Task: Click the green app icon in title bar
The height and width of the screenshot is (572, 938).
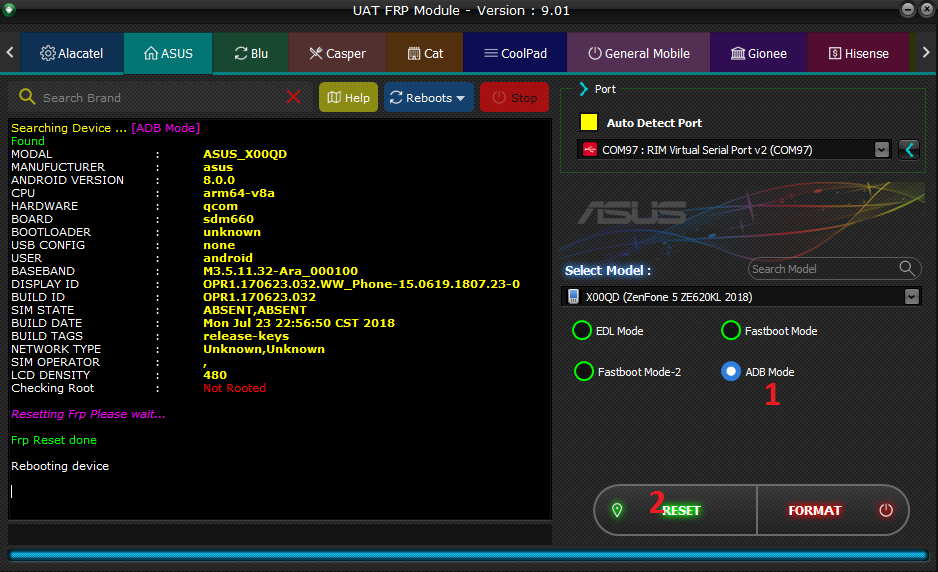Action: pos(9,10)
